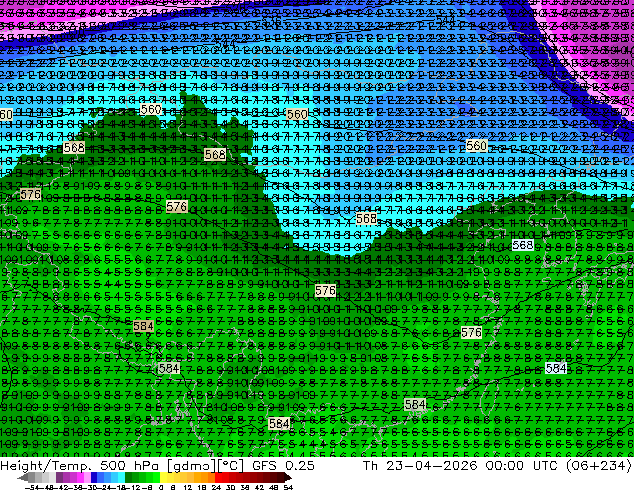Click the 536 contour label
This screenshot has width=634, height=490.
click(x=271, y=20)
